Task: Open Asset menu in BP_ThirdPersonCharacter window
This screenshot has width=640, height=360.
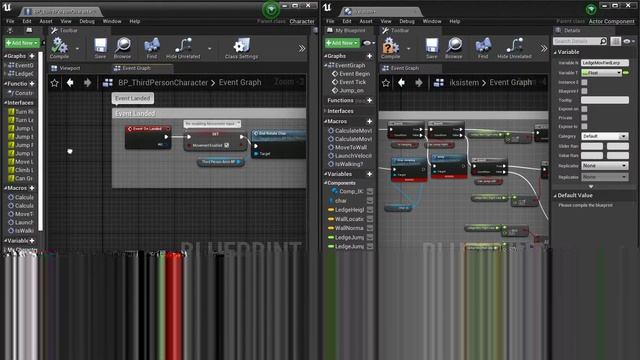Action: tap(46, 21)
